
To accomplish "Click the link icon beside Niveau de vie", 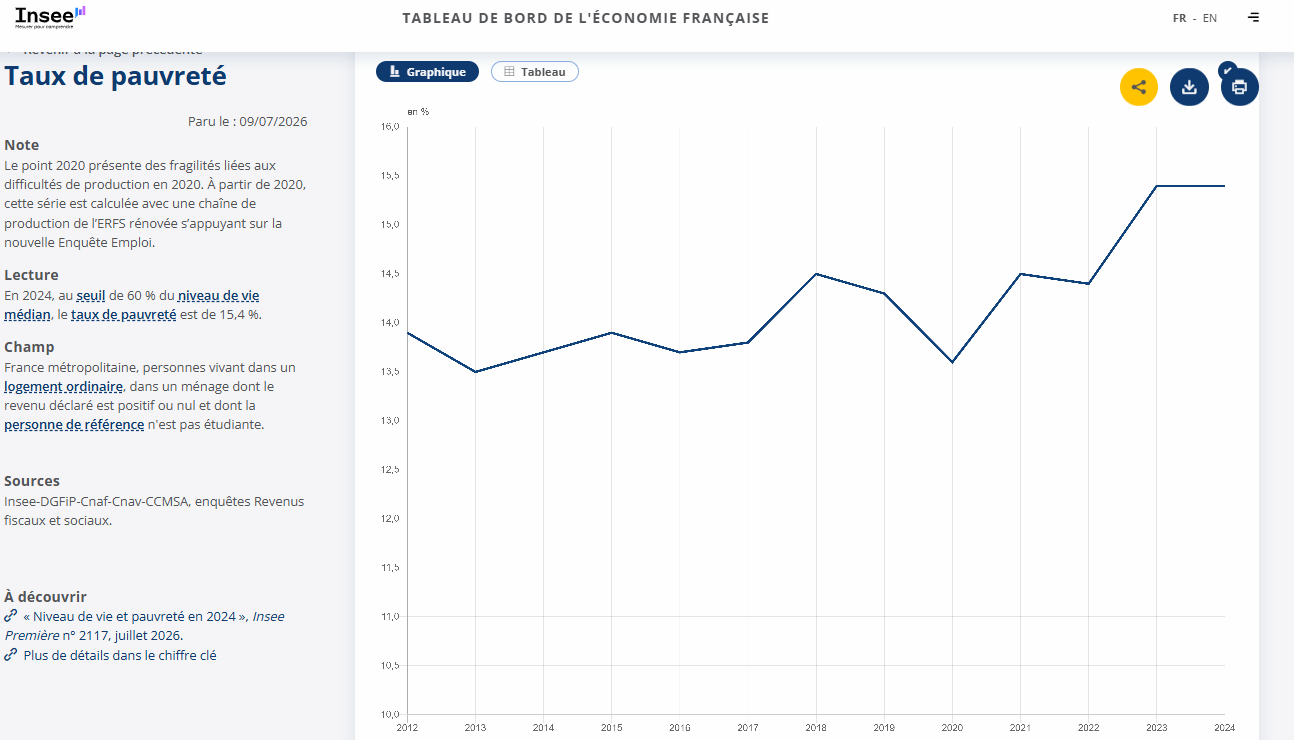I will [x=11, y=616].
